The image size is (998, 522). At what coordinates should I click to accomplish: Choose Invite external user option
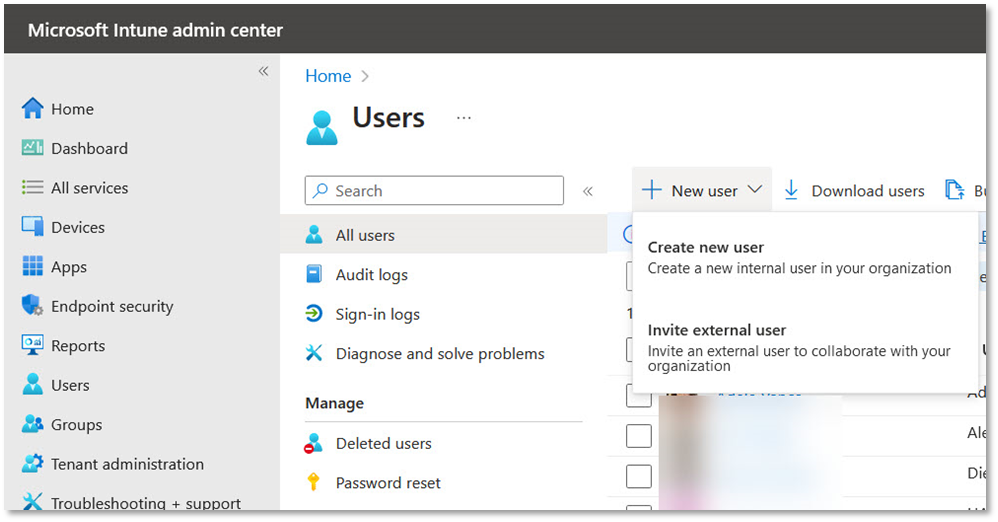point(717,330)
